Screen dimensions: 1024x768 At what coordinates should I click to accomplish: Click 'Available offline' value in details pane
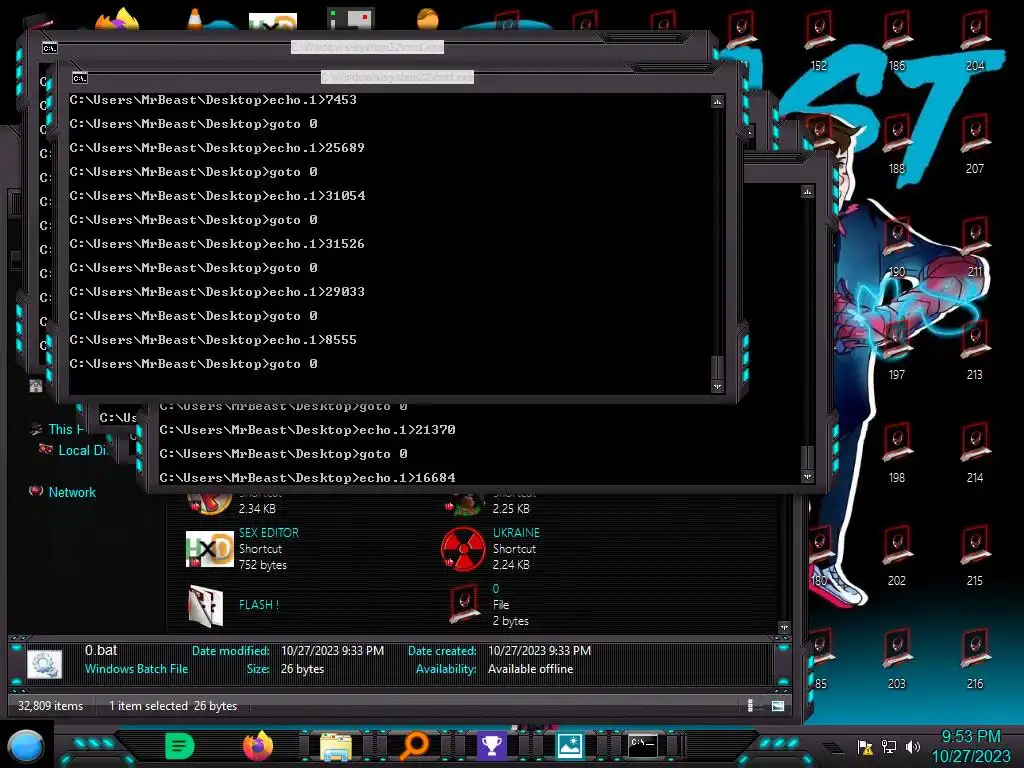tap(530, 669)
